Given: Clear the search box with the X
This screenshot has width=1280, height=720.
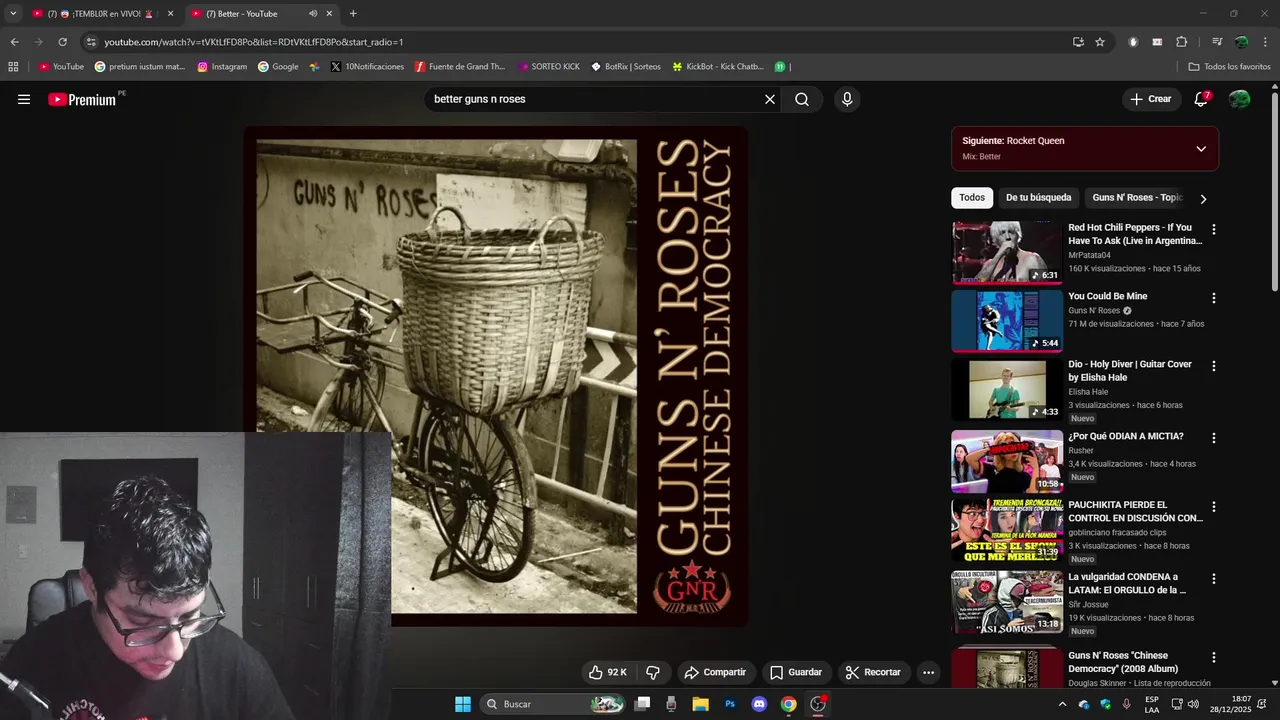Looking at the screenshot, I should tap(770, 99).
